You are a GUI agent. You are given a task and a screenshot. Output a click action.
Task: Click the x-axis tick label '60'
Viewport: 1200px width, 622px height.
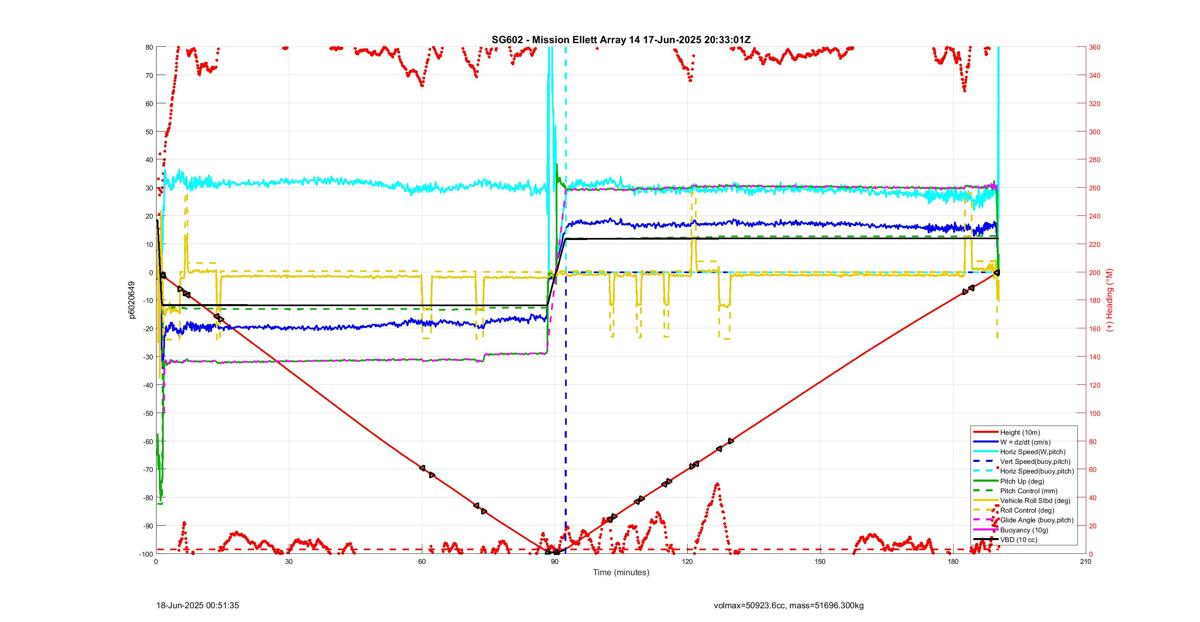(421, 562)
